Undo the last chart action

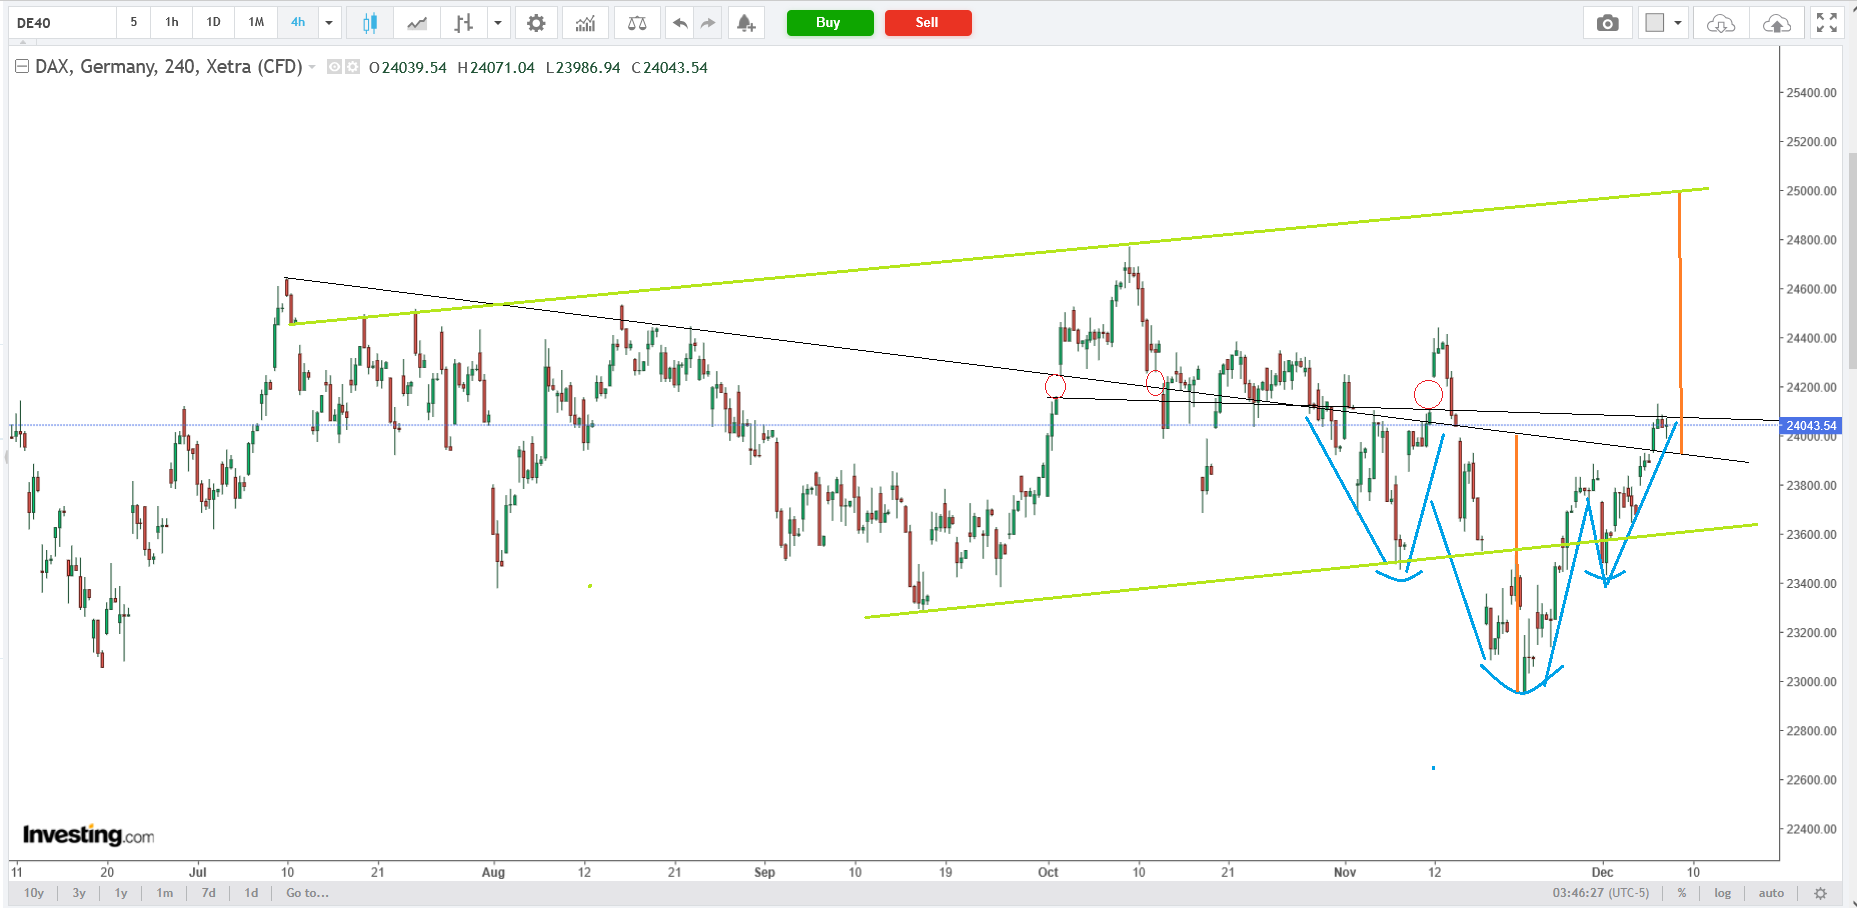point(680,23)
